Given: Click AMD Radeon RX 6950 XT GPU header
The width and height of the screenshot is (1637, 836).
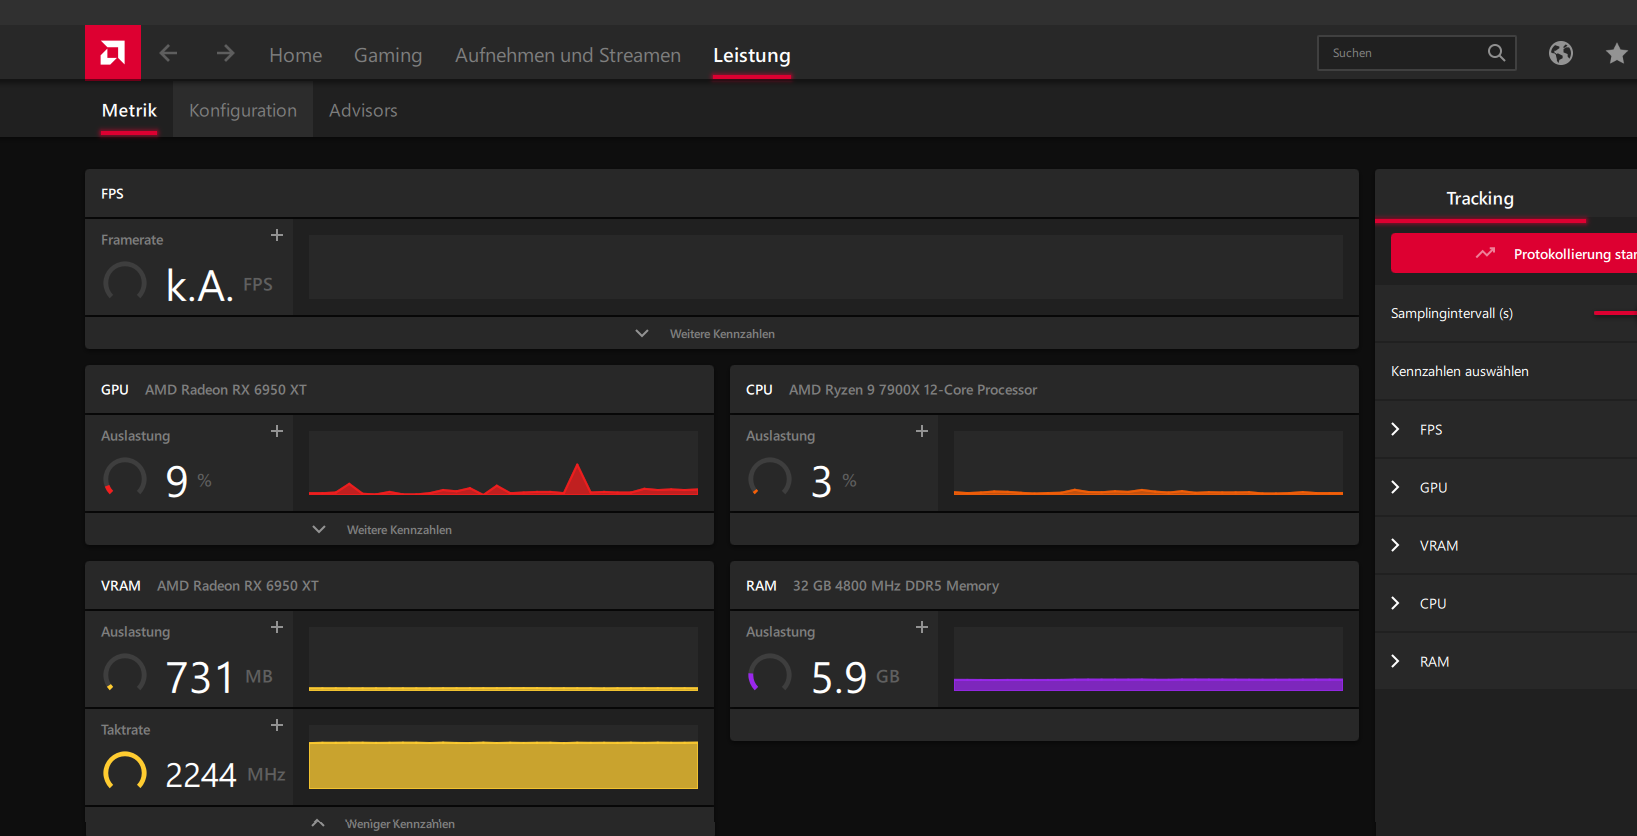Looking at the screenshot, I should (x=226, y=389).
